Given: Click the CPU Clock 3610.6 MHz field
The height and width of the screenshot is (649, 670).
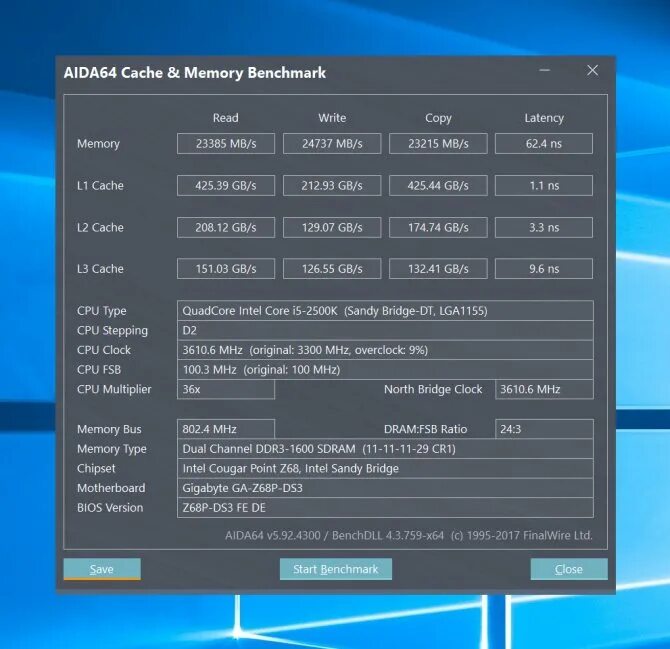Looking at the screenshot, I should pos(385,350).
